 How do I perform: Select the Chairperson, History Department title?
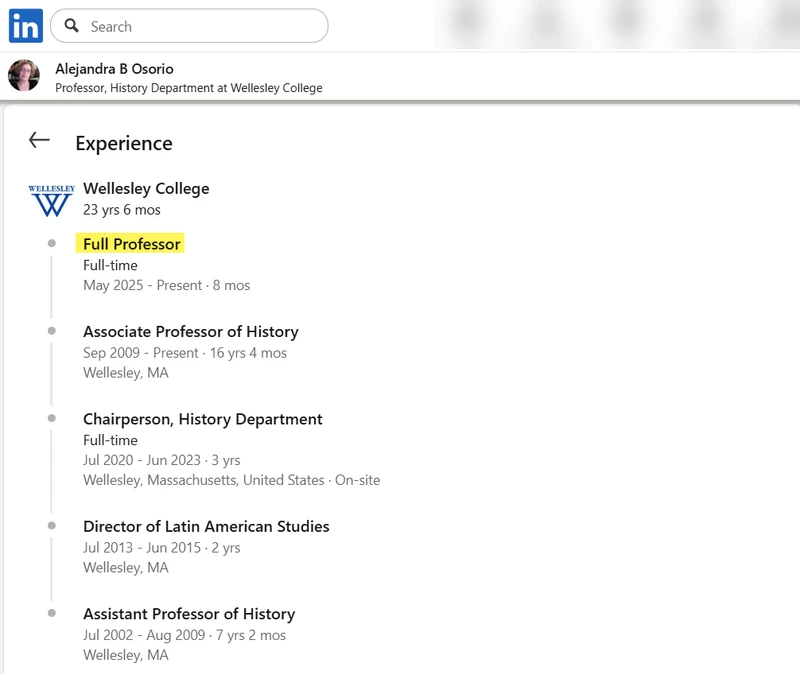tap(203, 419)
